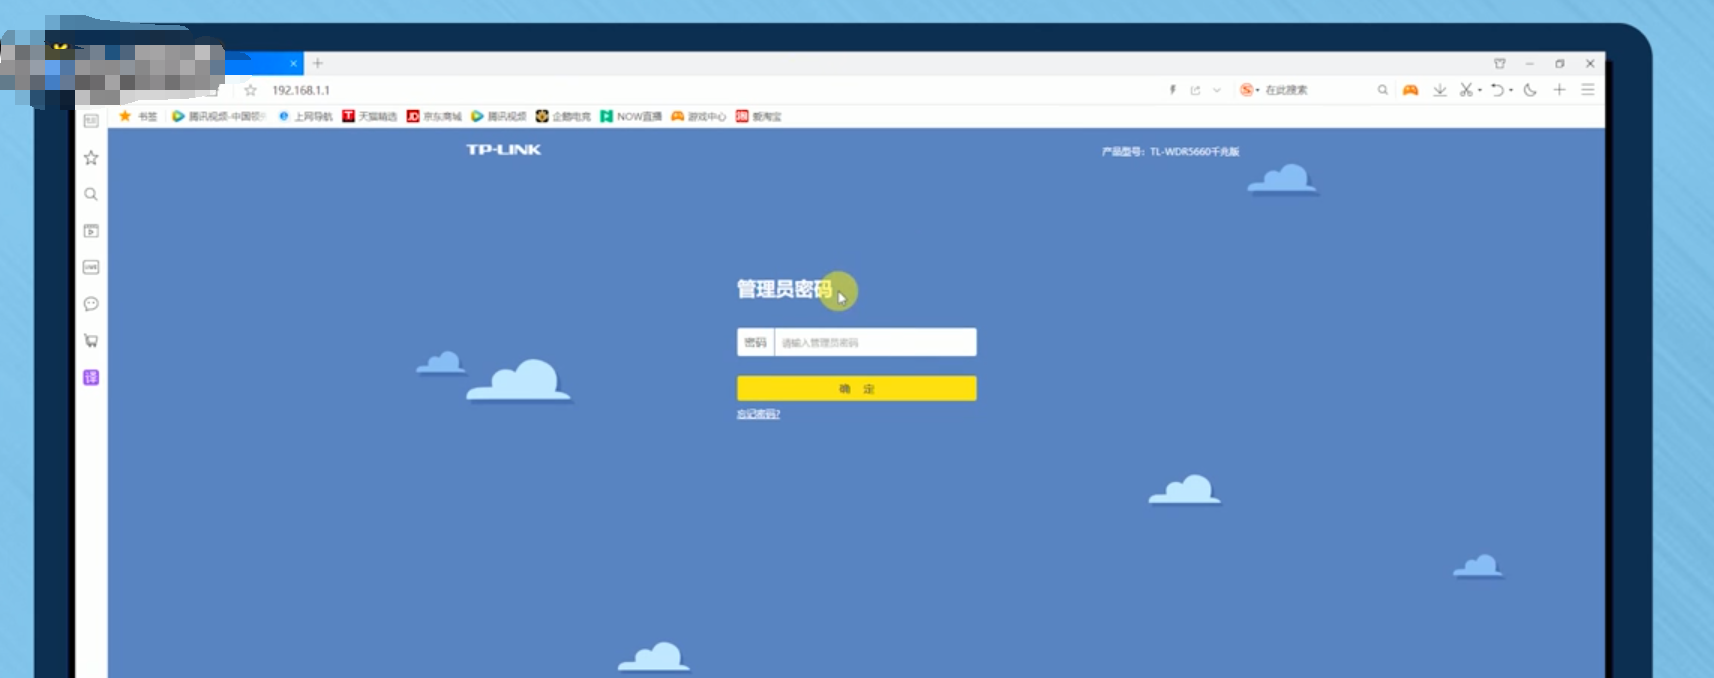Open the hamburger main menu
The width and height of the screenshot is (1714, 678).
click(1587, 90)
